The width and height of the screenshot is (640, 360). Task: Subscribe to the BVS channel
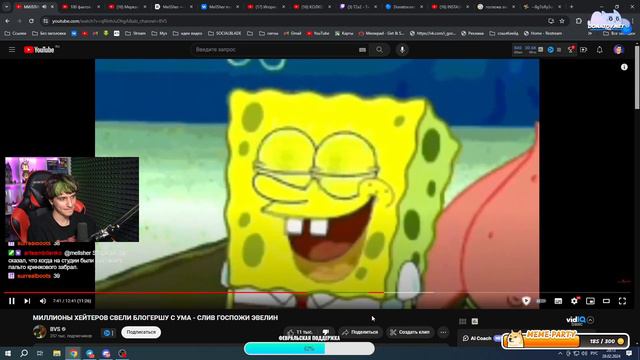click(141, 332)
